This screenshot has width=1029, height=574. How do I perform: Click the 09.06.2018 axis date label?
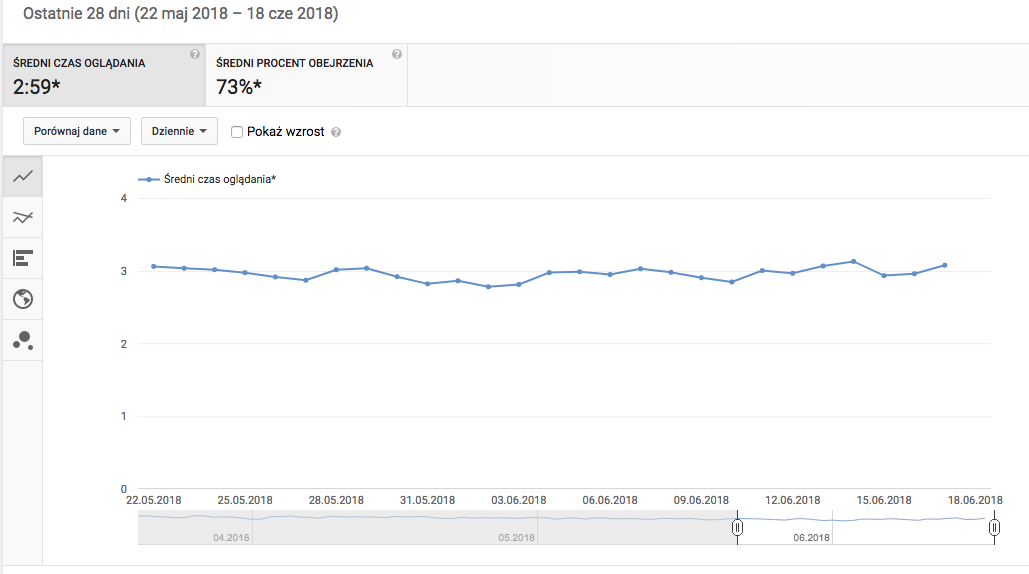[x=701, y=500]
